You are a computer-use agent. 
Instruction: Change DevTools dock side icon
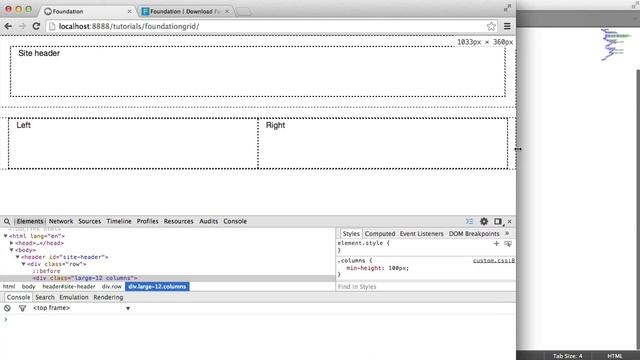(498, 221)
